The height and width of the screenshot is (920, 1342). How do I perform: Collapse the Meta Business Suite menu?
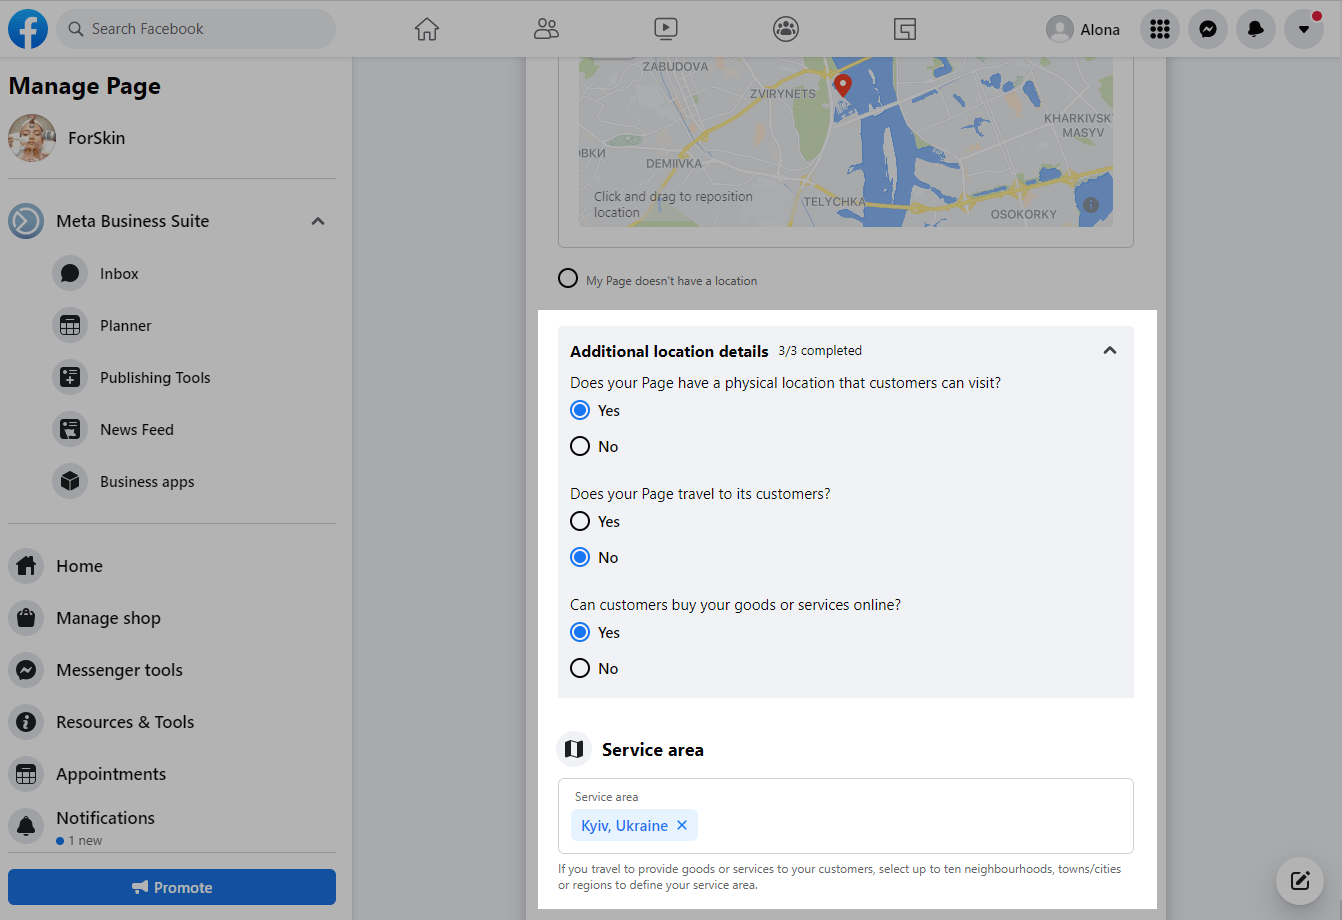pyautogui.click(x=318, y=221)
